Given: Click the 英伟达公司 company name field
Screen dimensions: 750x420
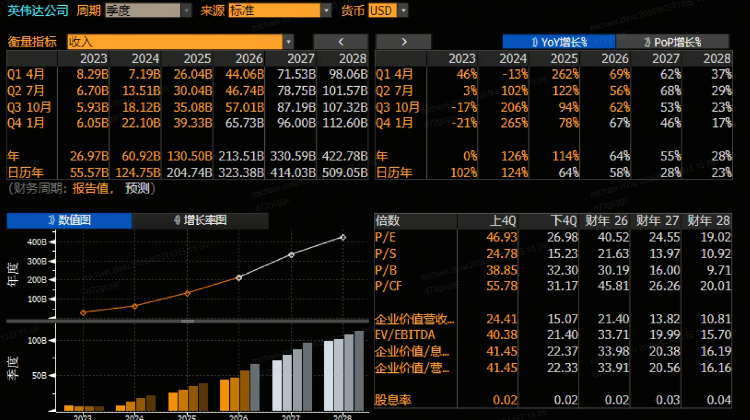Looking at the screenshot, I should point(35,10).
